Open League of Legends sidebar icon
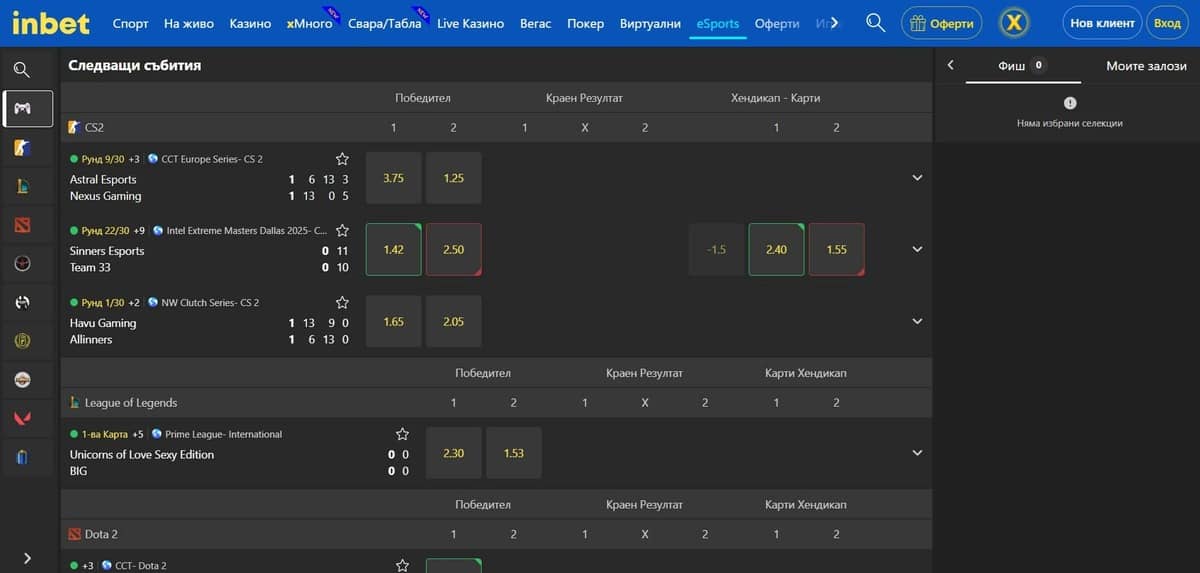 pyautogui.click(x=22, y=186)
